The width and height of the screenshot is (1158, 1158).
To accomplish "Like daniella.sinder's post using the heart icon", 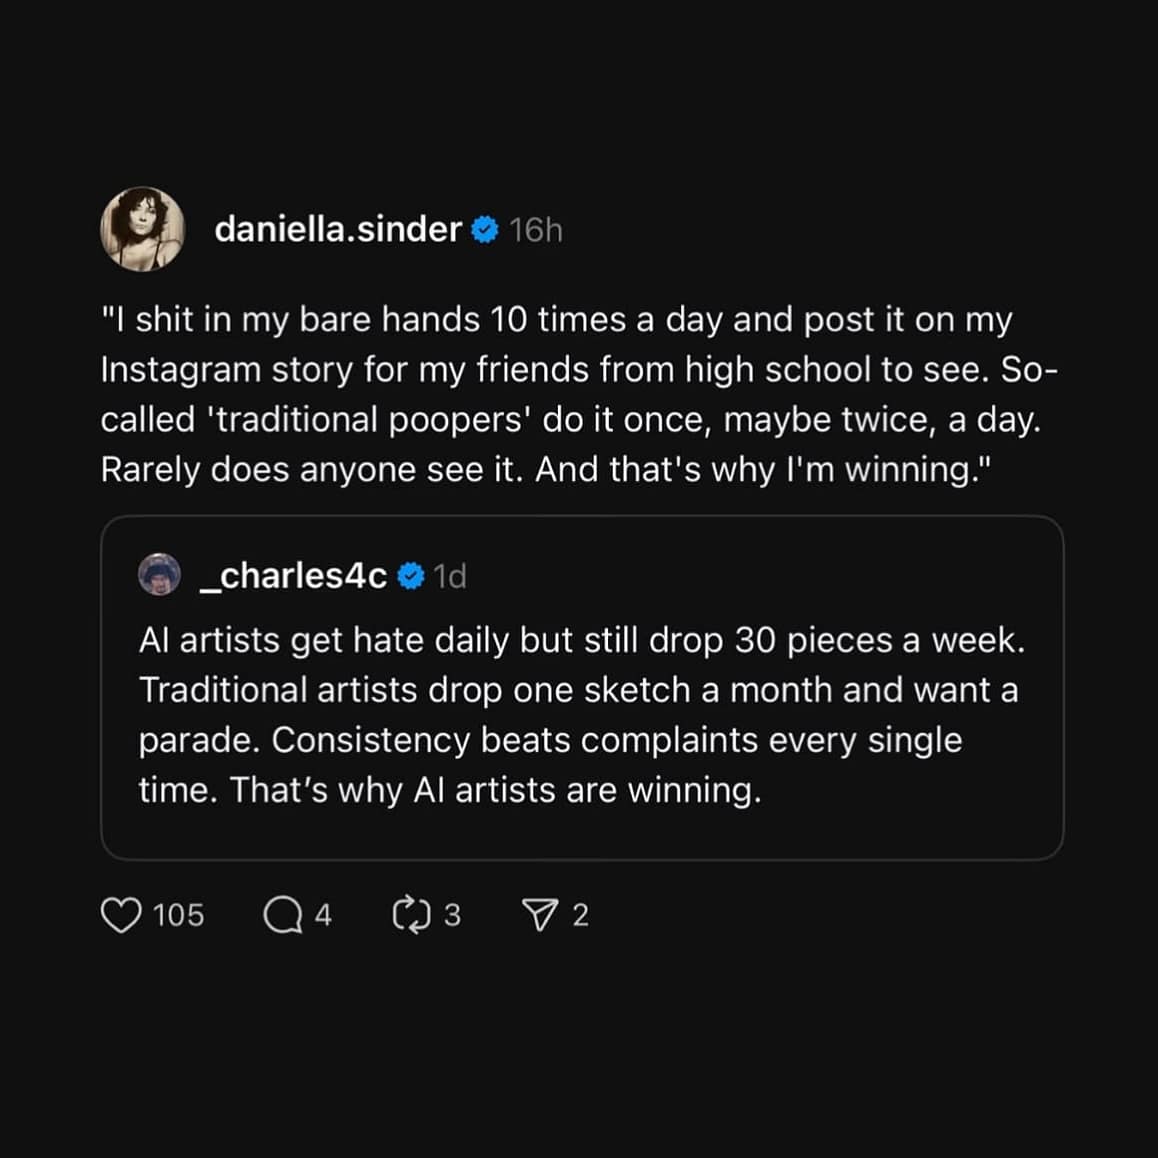I will [124, 914].
